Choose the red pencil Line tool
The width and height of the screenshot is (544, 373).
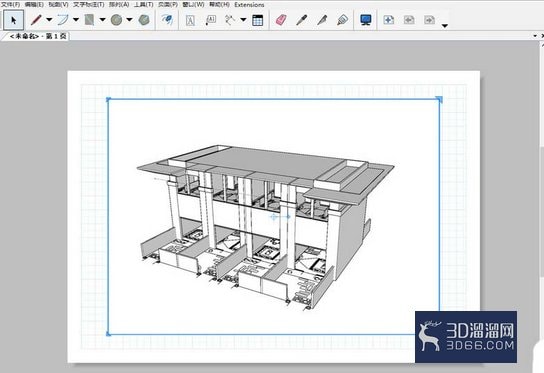[x=36, y=20]
